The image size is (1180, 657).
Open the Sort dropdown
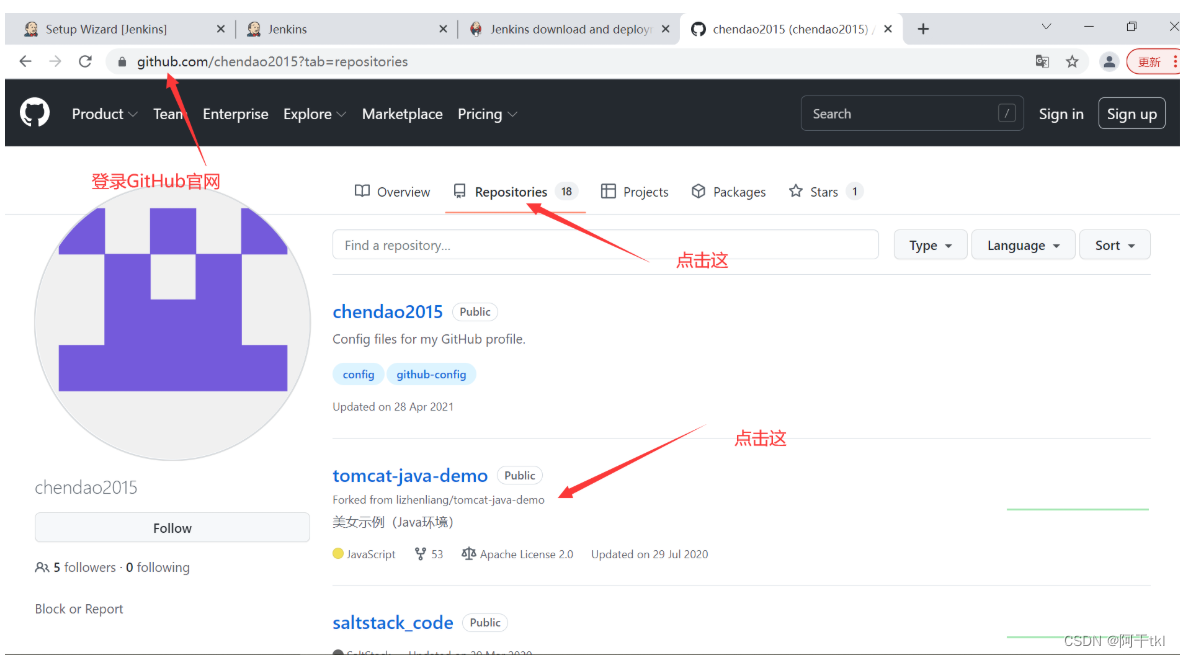pyautogui.click(x=1115, y=245)
